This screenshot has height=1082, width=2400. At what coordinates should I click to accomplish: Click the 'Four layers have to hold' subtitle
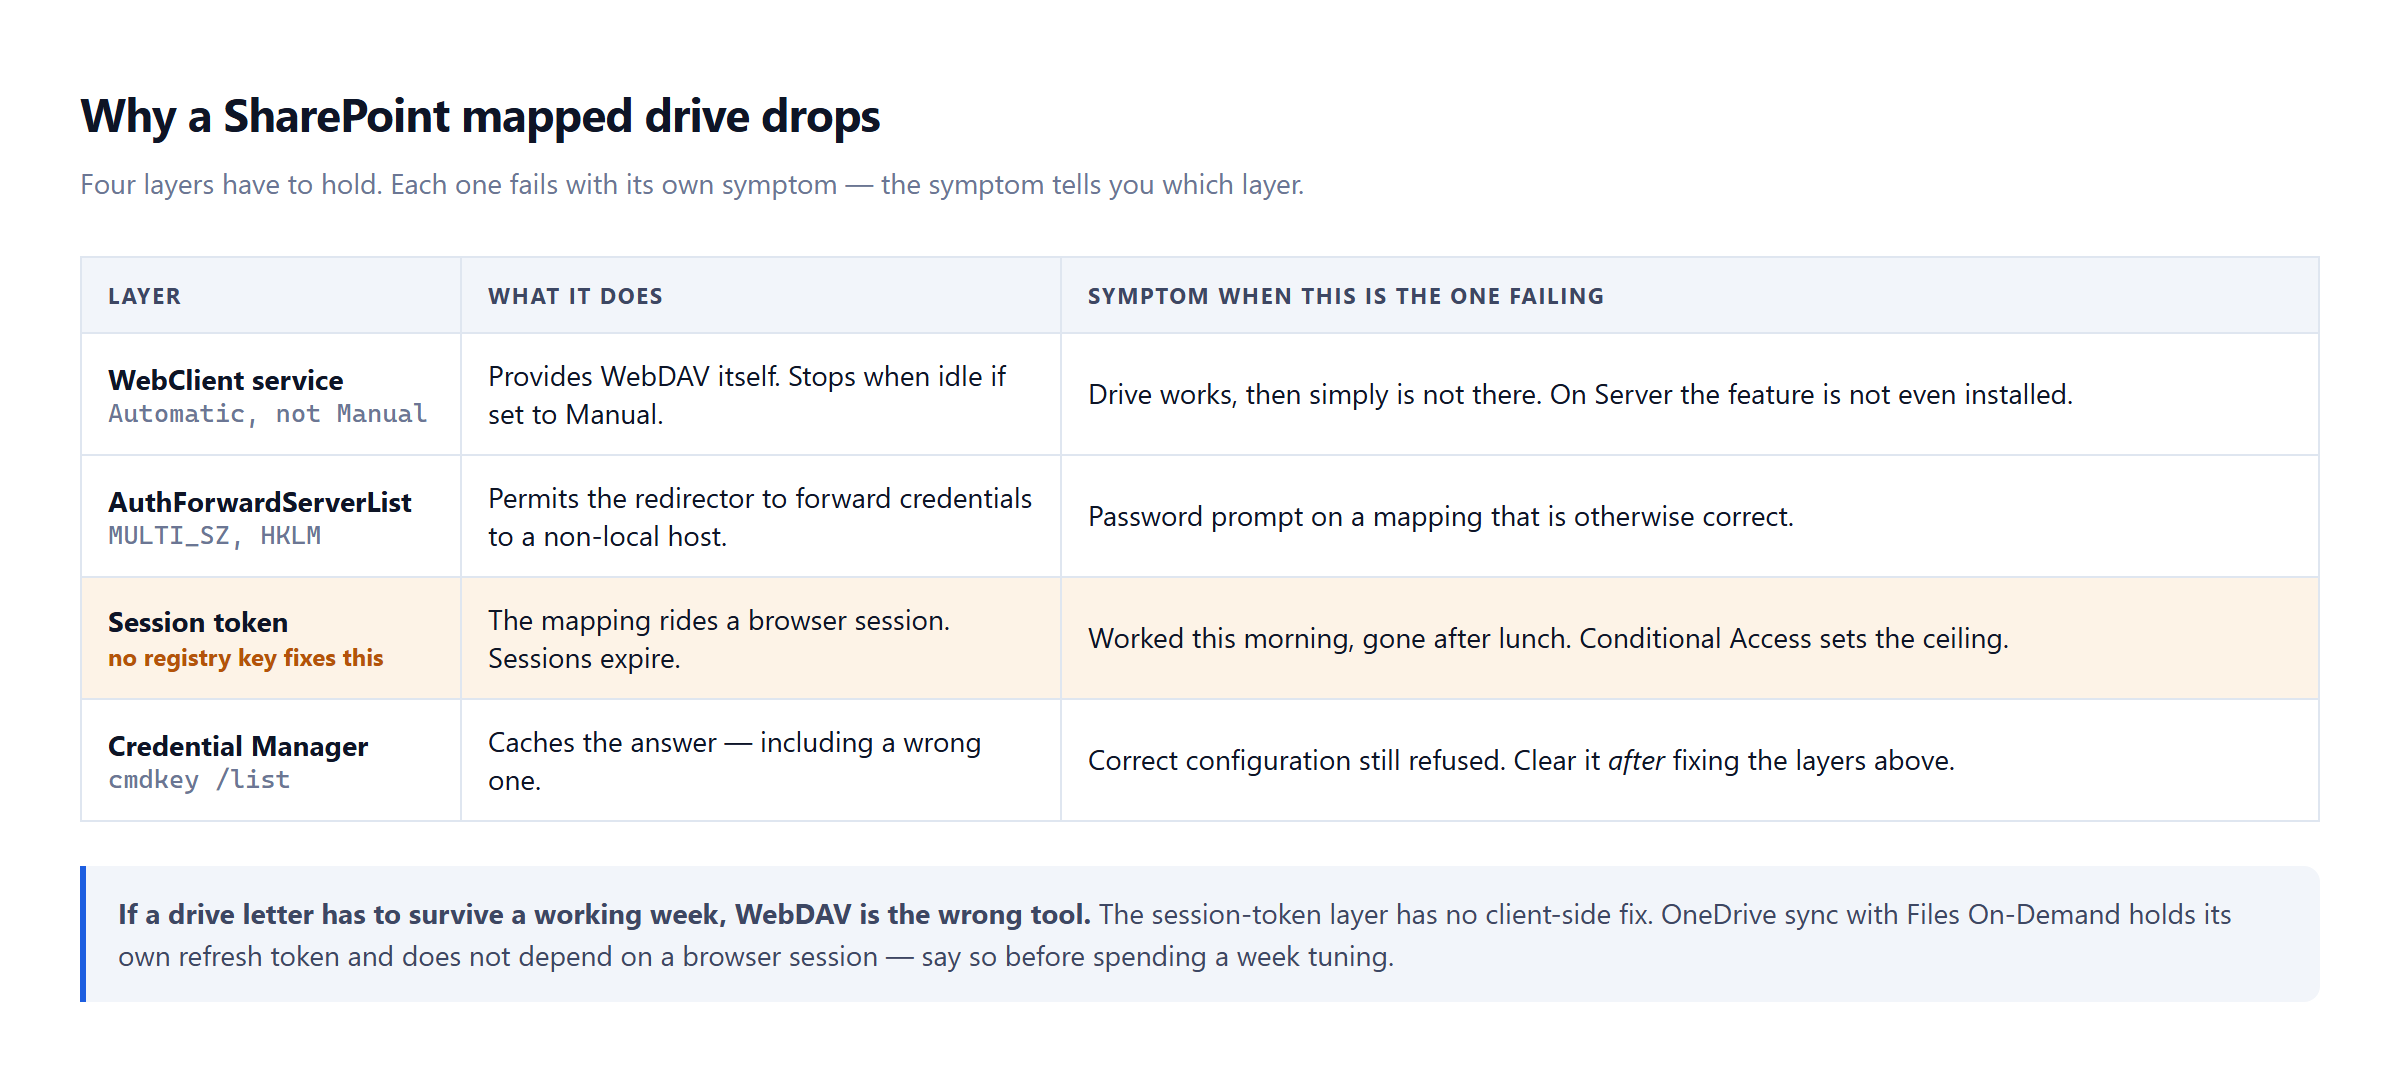coord(692,185)
